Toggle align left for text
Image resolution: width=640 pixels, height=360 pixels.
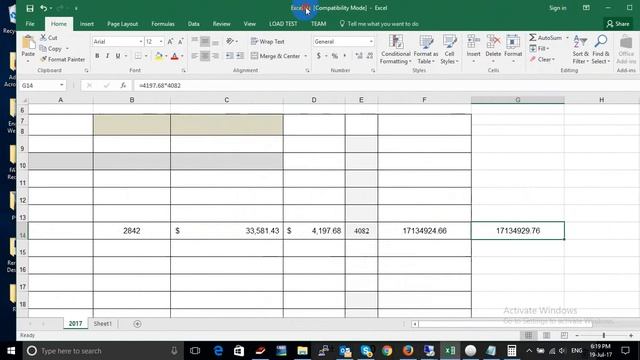point(195,56)
